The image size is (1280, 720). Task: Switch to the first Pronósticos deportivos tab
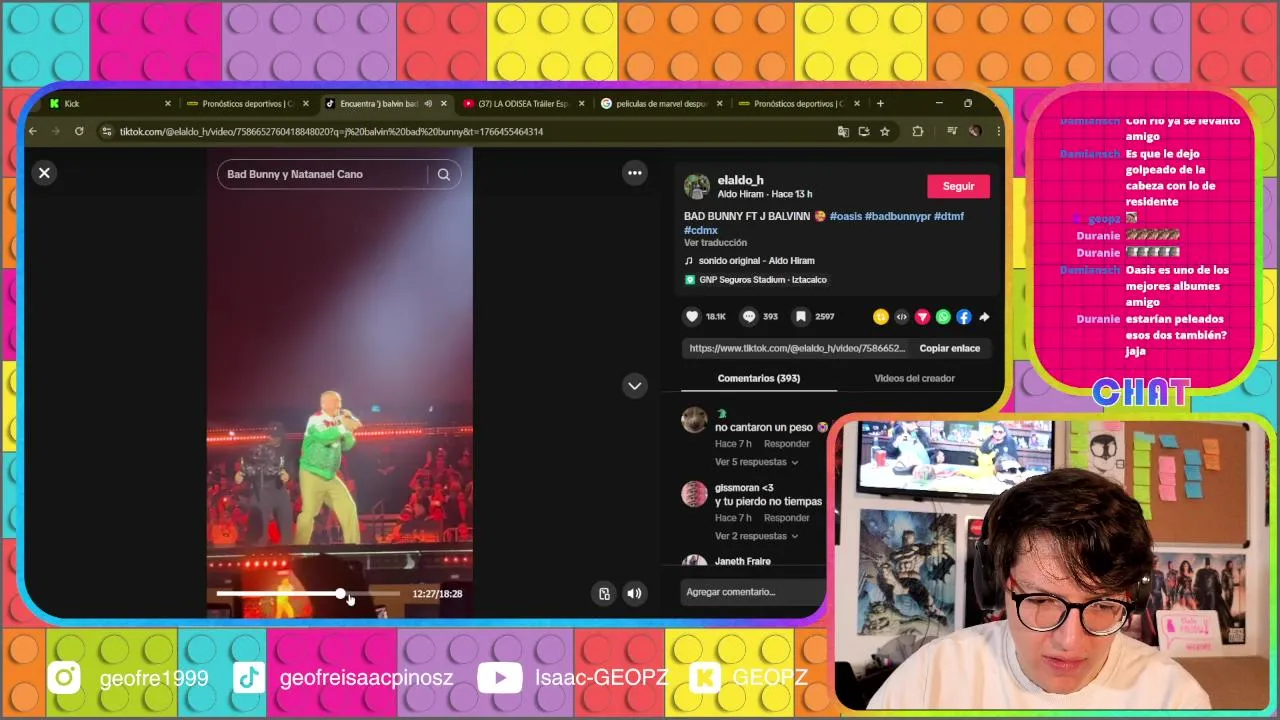[x=246, y=103]
